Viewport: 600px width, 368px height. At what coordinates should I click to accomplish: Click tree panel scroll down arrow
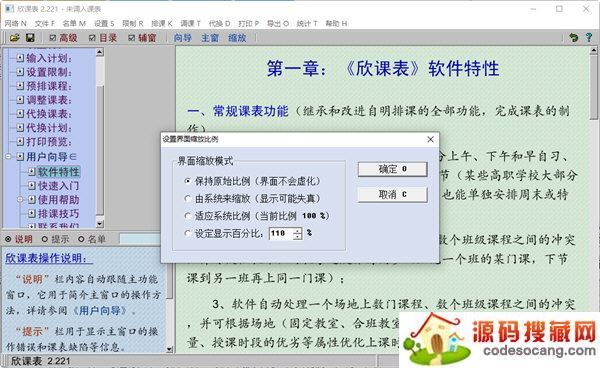[100, 224]
